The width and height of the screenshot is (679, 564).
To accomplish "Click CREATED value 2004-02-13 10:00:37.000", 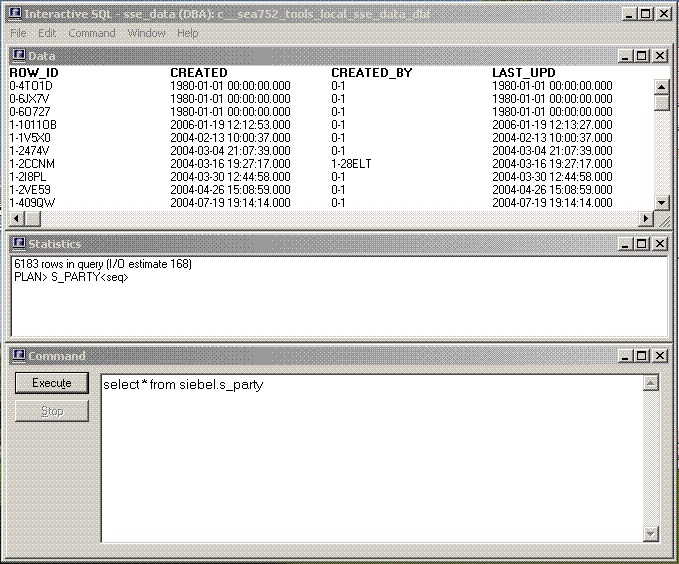I will point(230,138).
